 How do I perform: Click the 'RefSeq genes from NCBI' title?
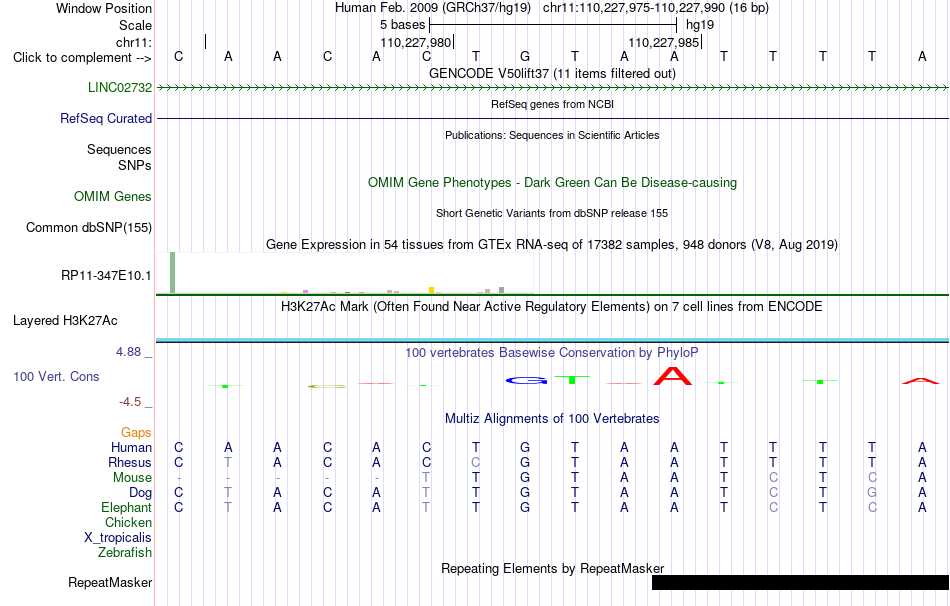553,104
